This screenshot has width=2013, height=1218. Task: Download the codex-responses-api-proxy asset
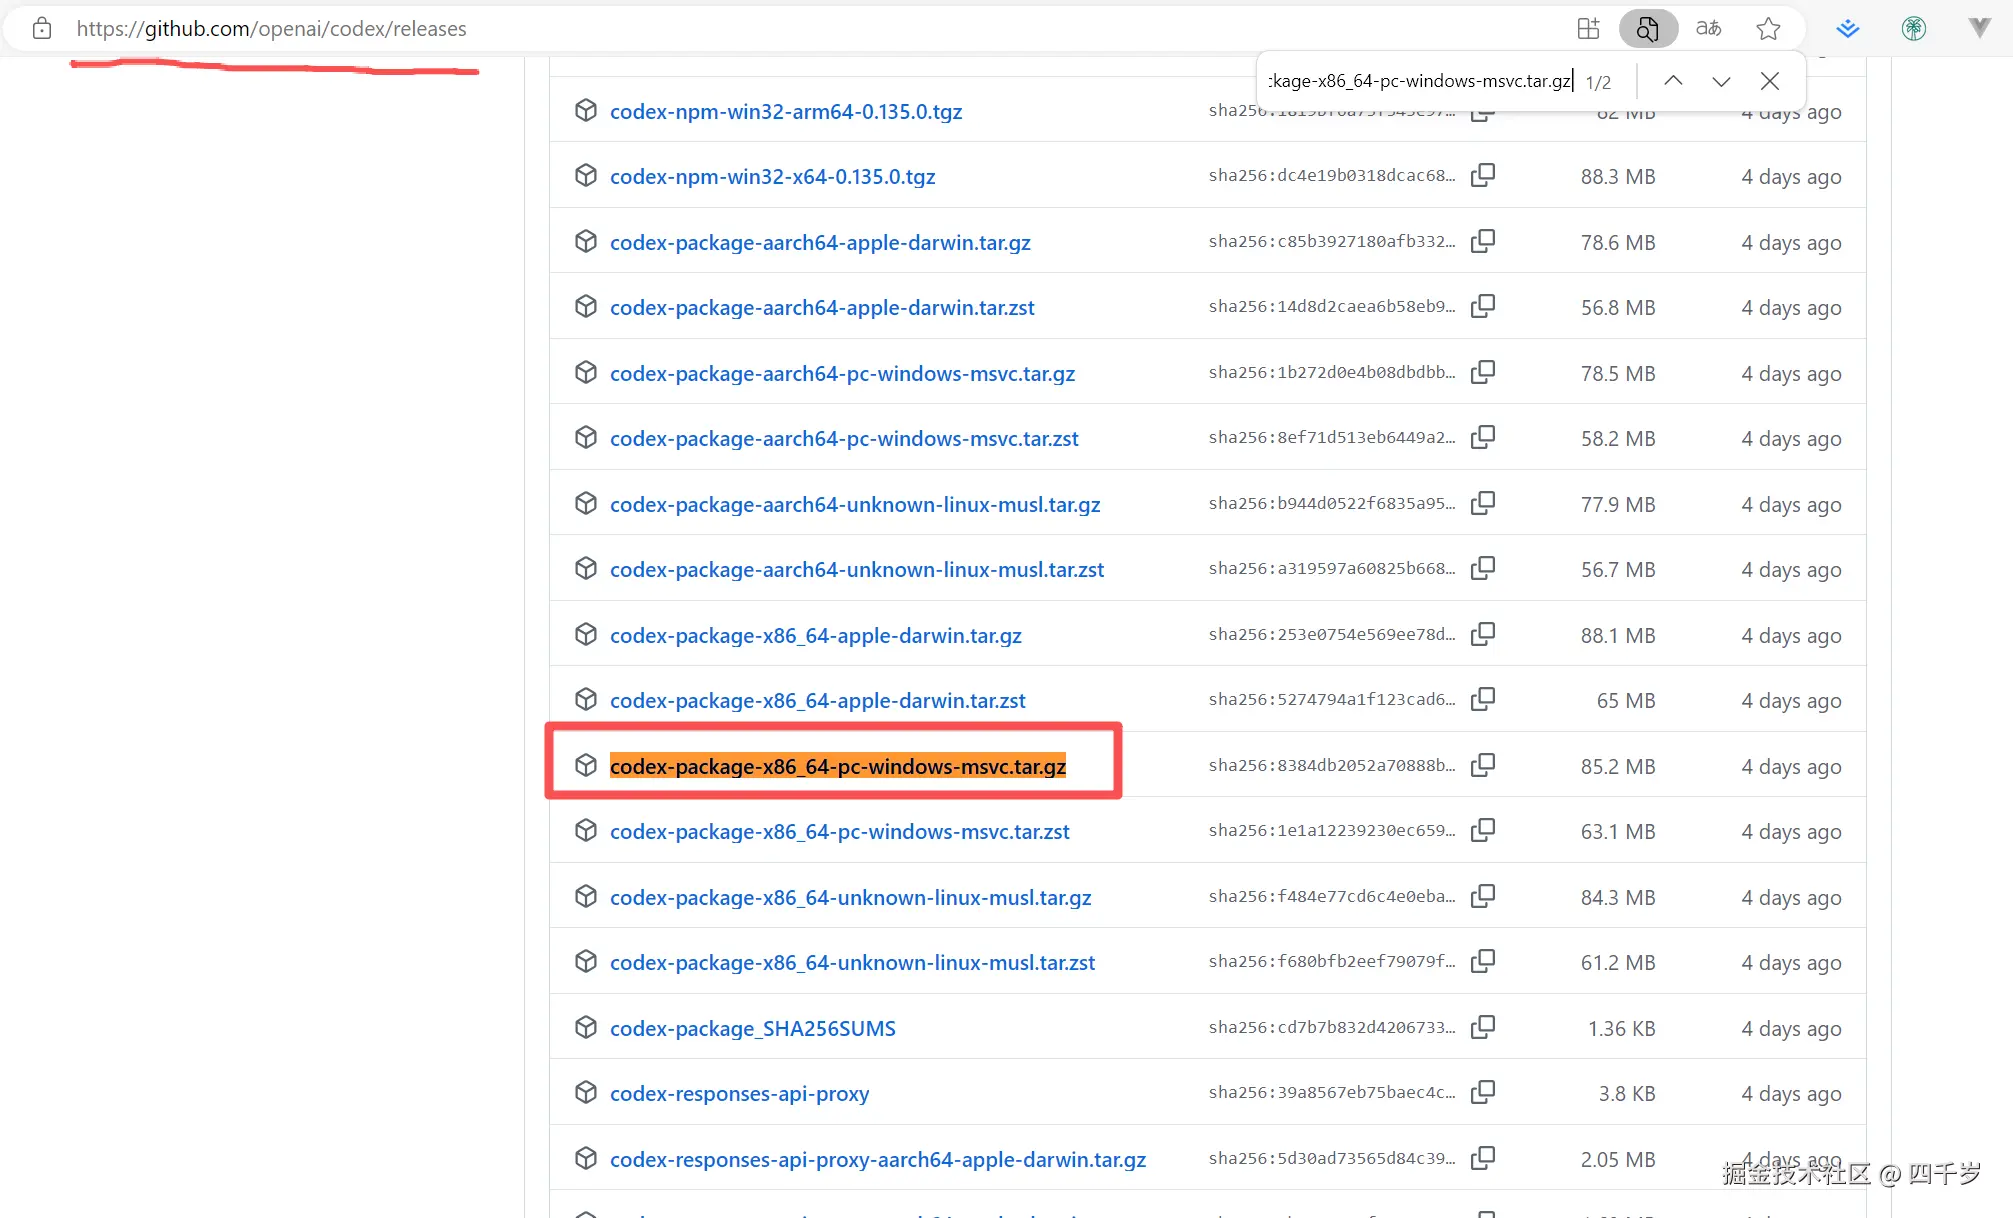739,1093
